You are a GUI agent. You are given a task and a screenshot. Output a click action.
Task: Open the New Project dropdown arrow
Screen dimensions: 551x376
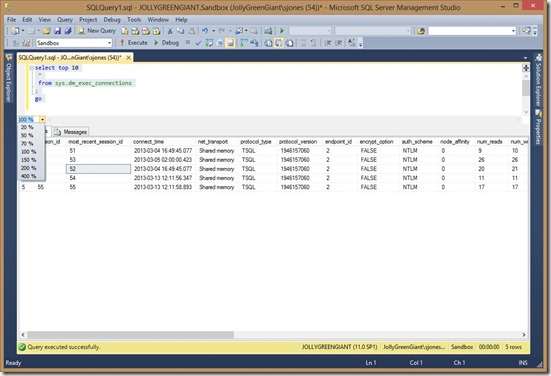[x=23, y=31]
